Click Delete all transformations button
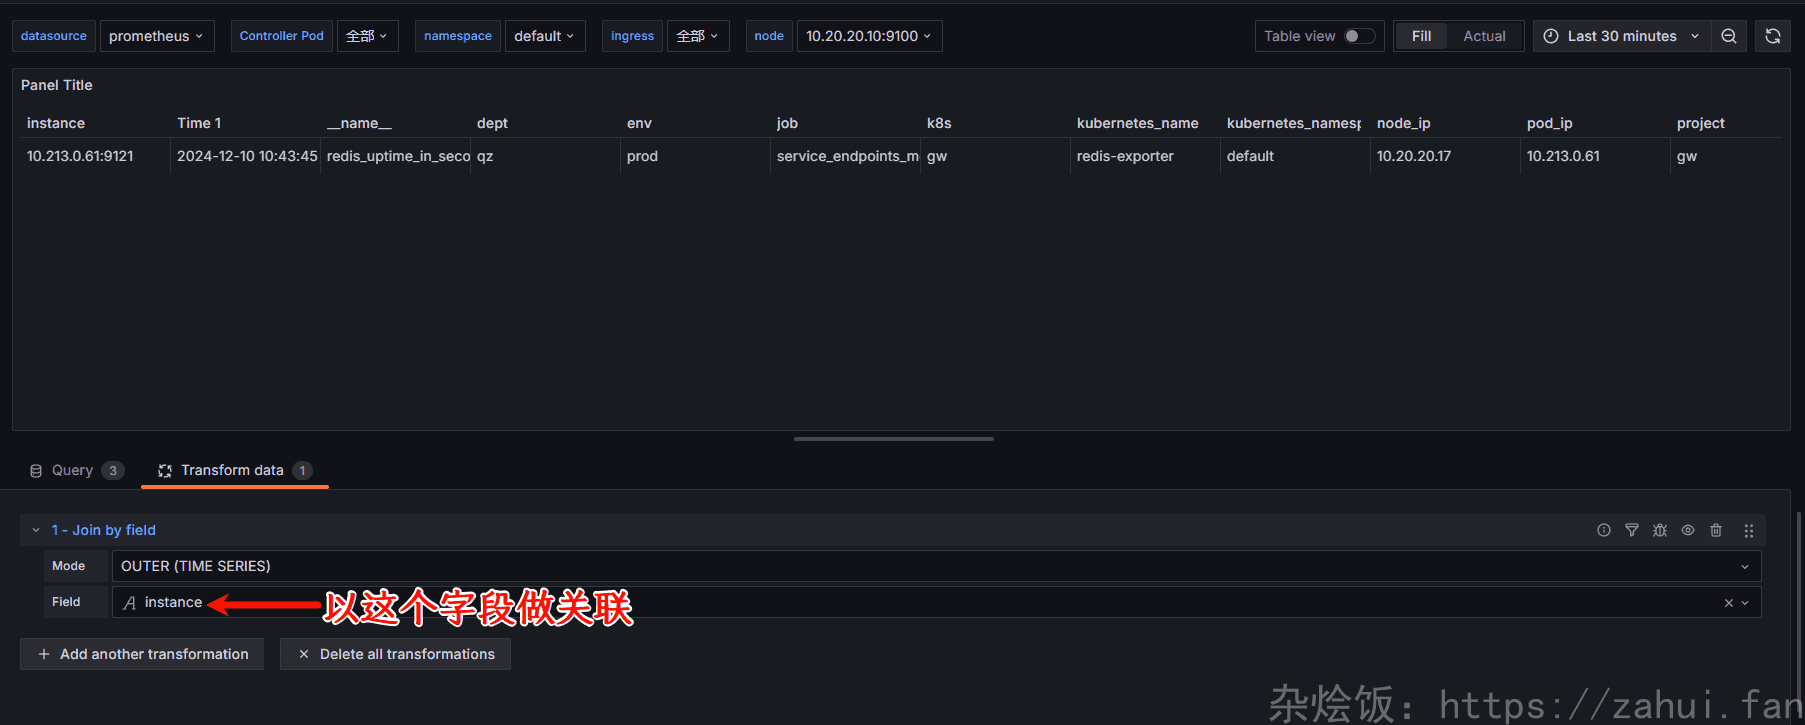 (x=395, y=654)
